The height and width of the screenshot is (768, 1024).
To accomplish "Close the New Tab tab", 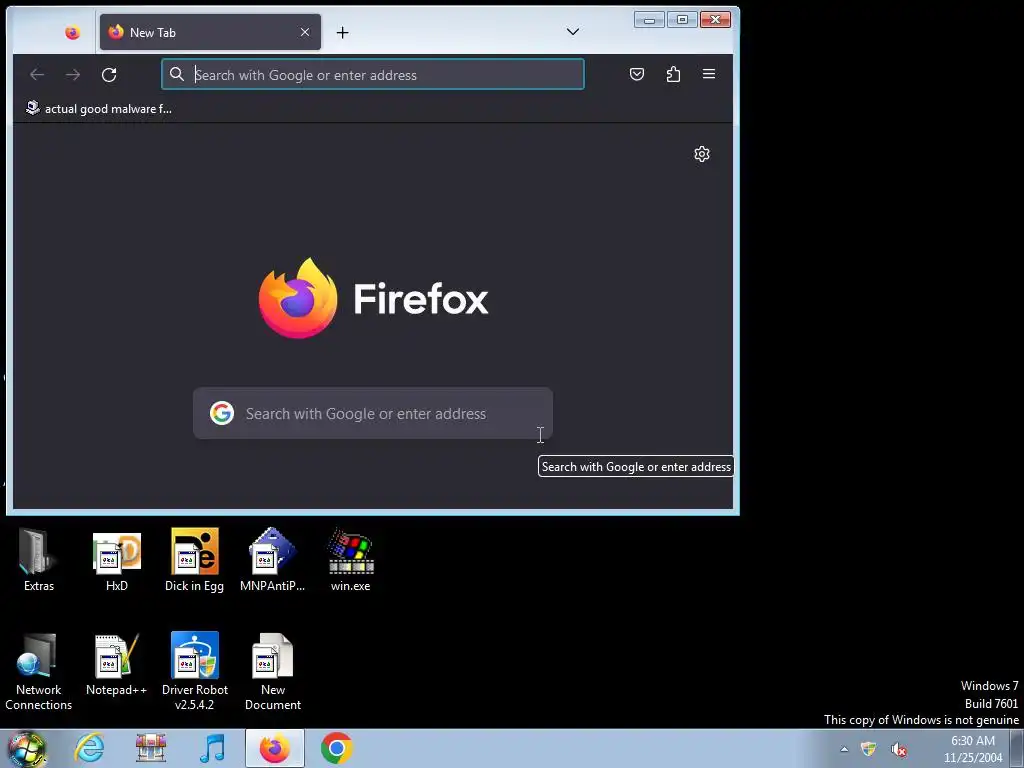I will 305,32.
